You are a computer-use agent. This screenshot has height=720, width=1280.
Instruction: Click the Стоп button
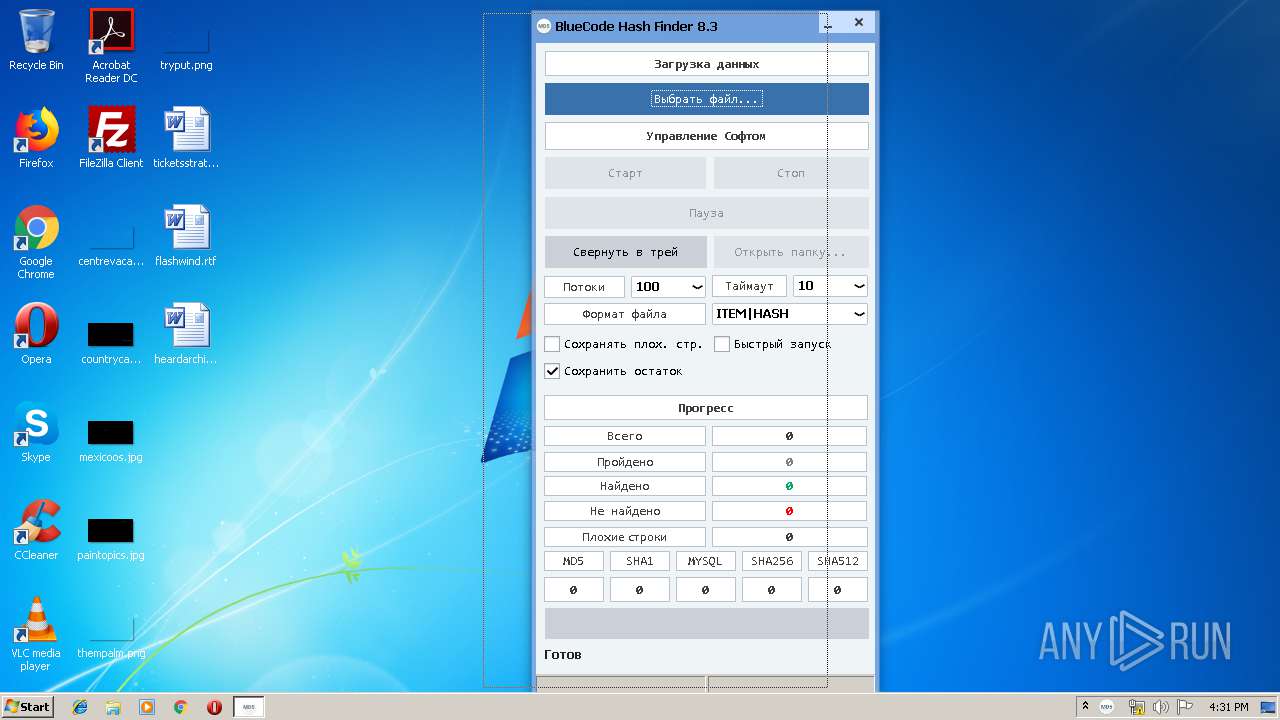[x=791, y=173]
